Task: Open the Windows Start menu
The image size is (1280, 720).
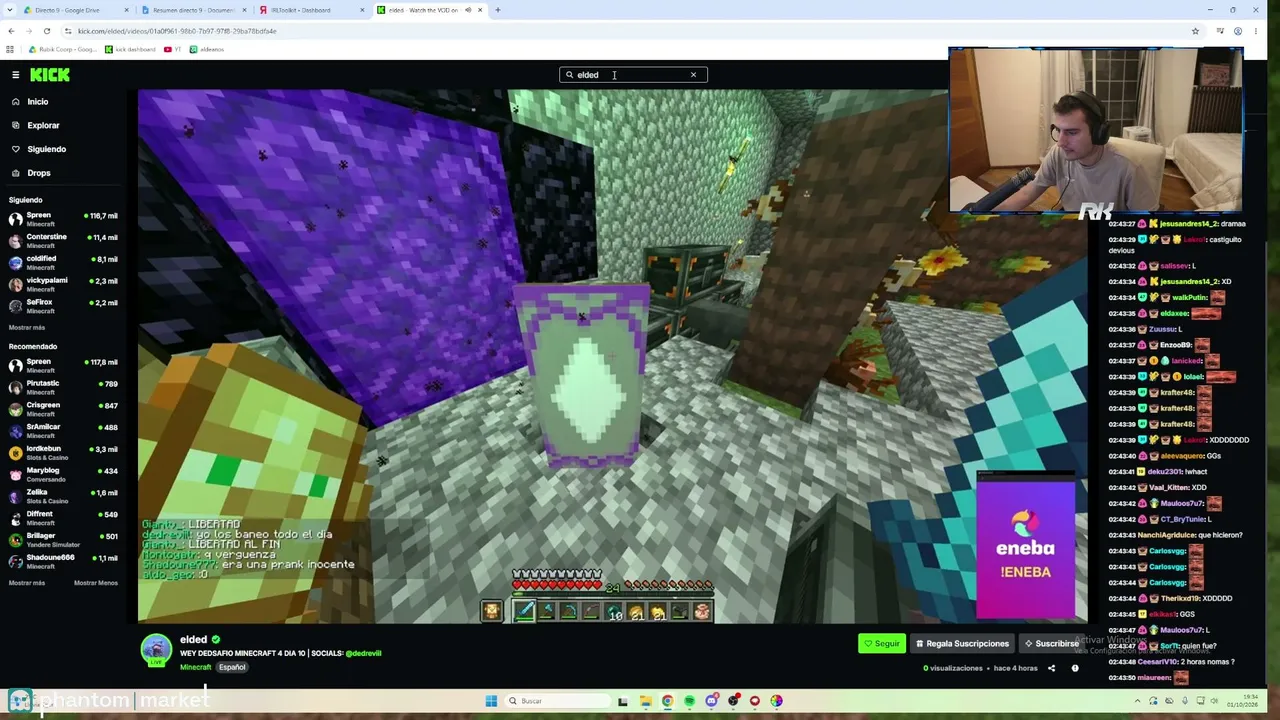Action: [491, 701]
